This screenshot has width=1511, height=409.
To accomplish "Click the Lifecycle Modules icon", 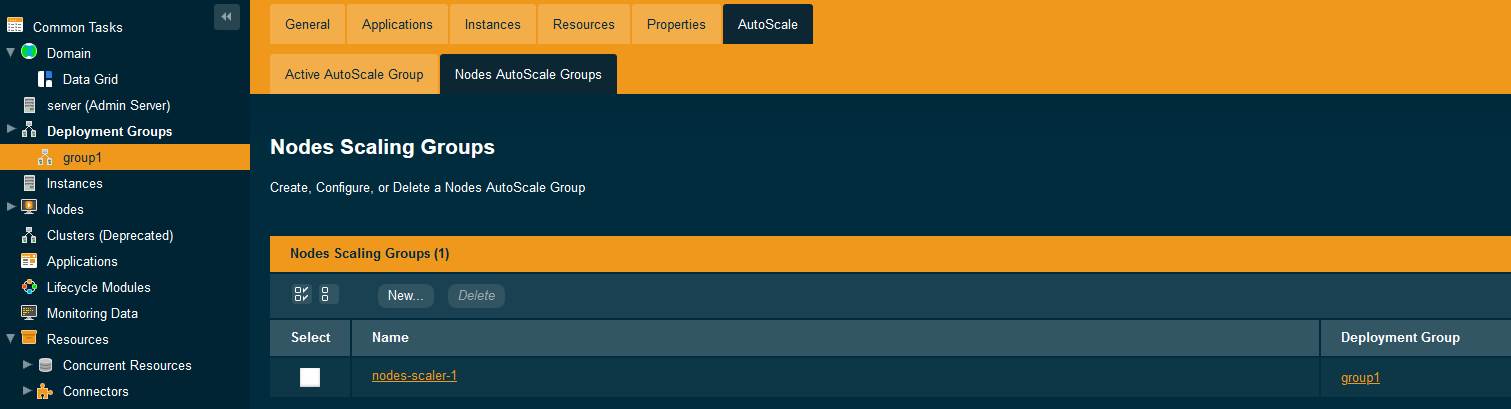I will (x=29, y=287).
